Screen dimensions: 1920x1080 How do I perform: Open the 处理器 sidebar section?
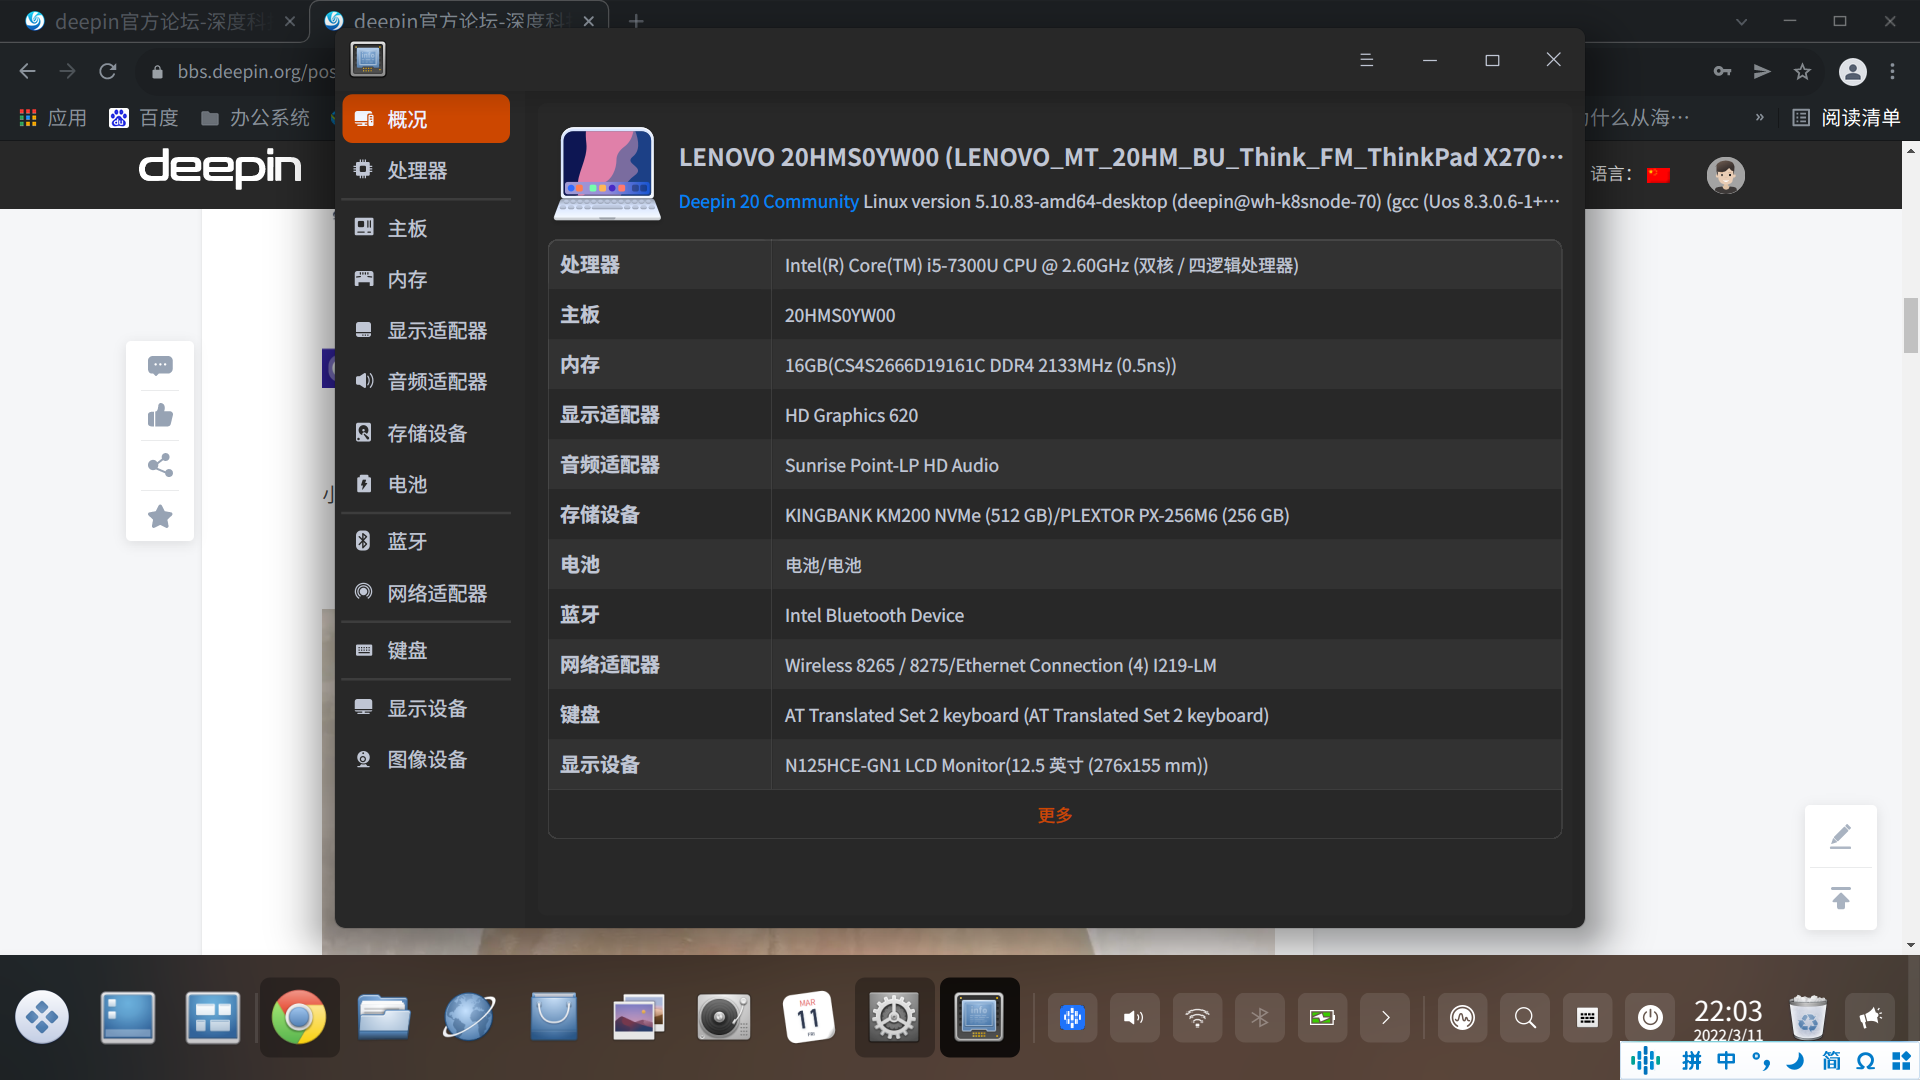(x=417, y=171)
